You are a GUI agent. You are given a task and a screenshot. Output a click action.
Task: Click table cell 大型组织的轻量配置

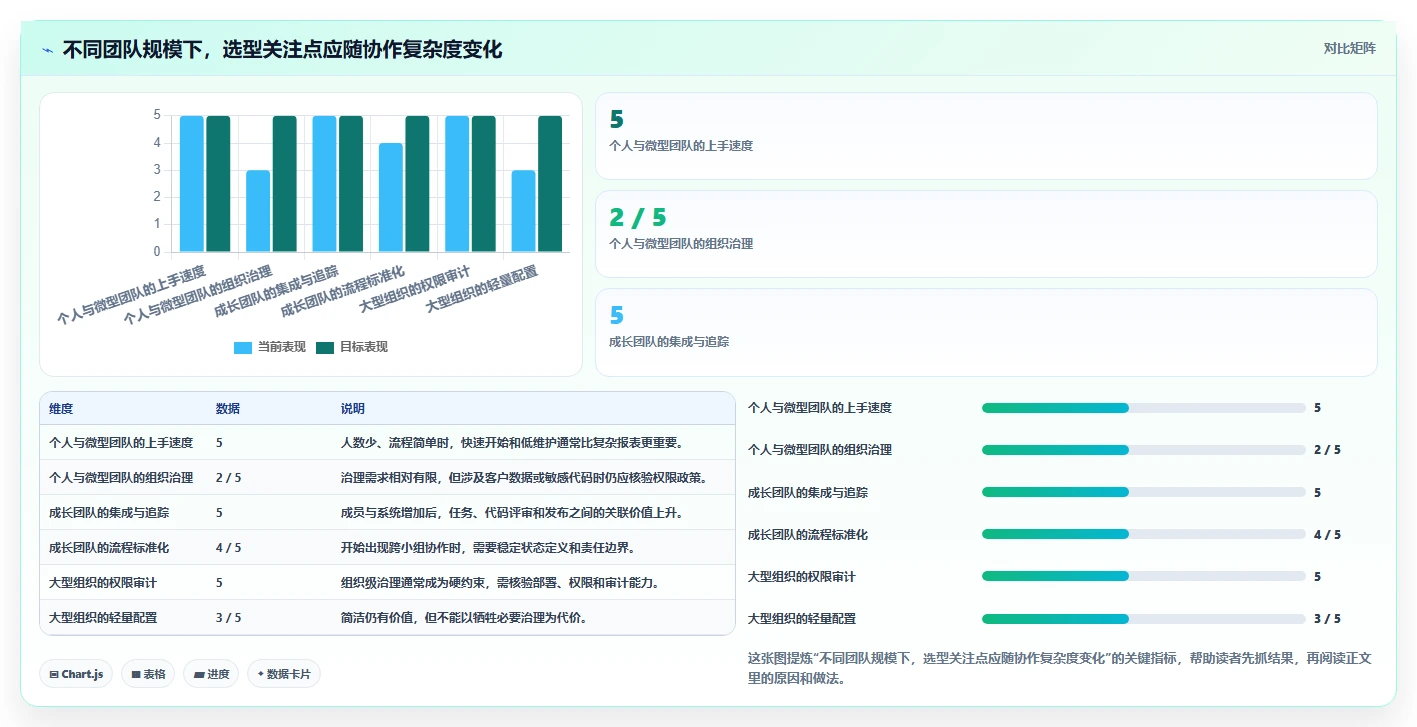(x=103, y=617)
